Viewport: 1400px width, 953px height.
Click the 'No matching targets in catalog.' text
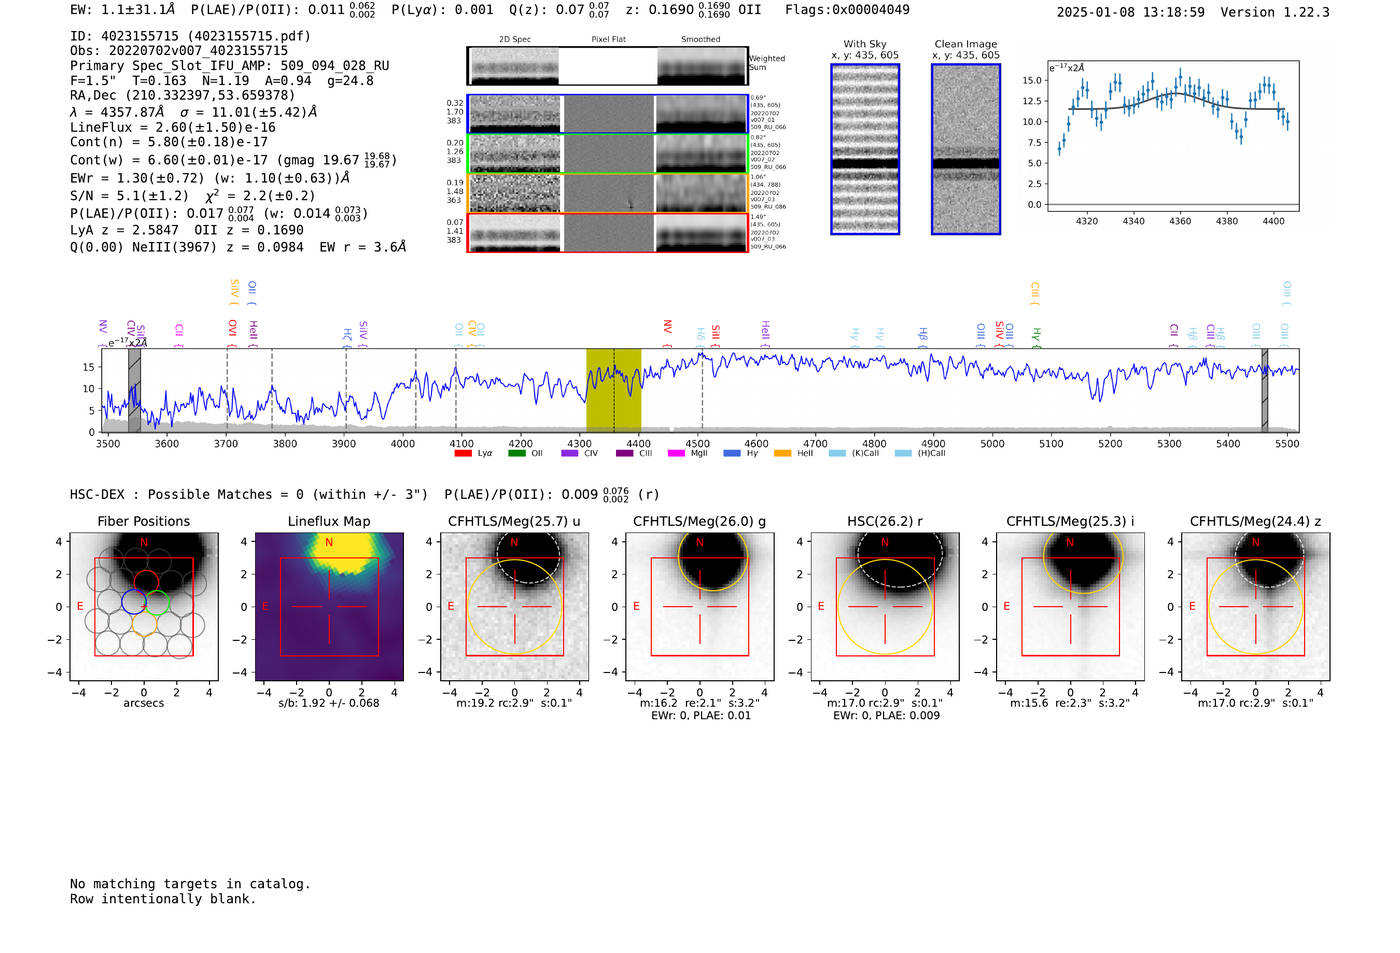190,884
